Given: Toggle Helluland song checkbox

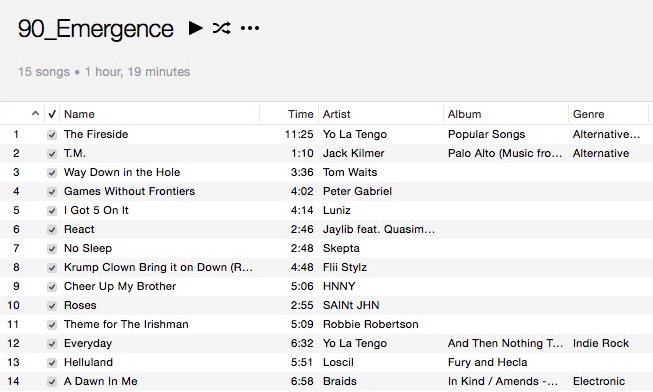Looking at the screenshot, I should click(x=52, y=363).
